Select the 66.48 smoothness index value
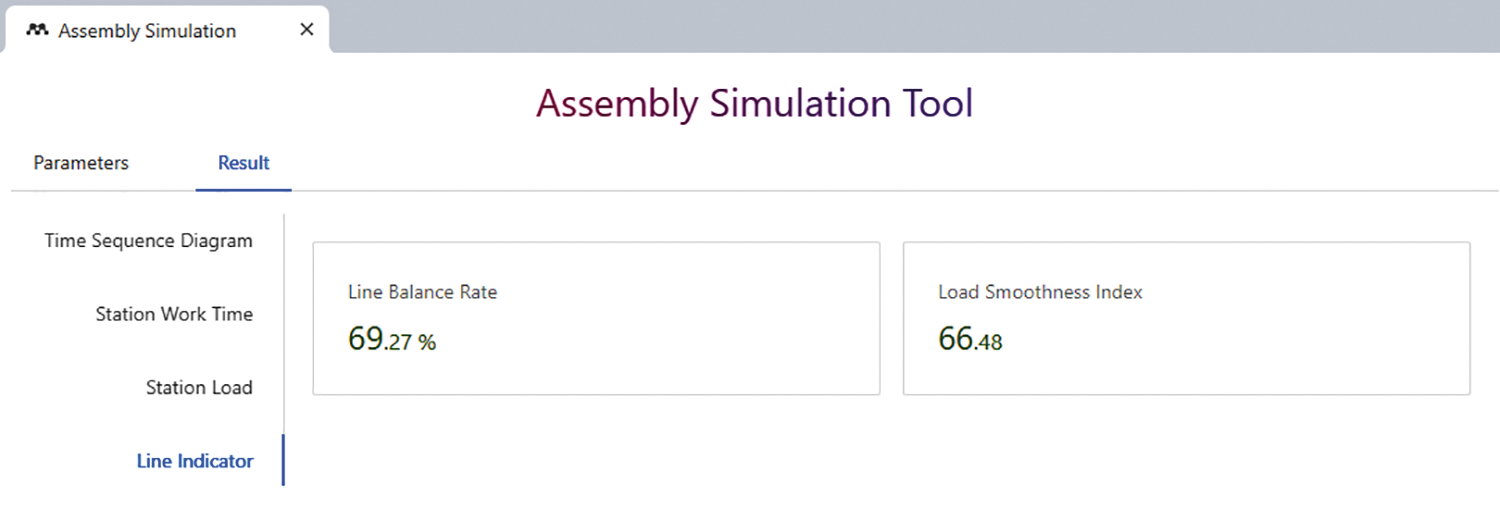 pos(969,340)
